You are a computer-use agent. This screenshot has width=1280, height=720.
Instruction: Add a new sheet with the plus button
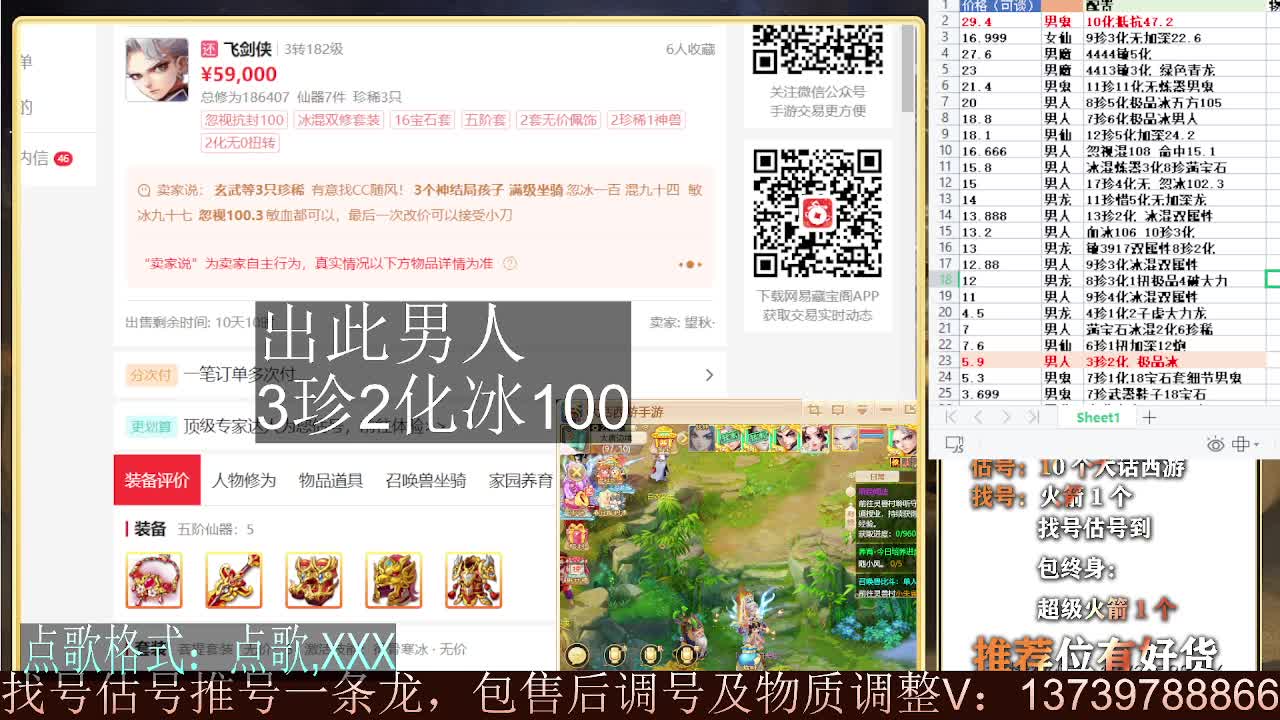click(1150, 417)
